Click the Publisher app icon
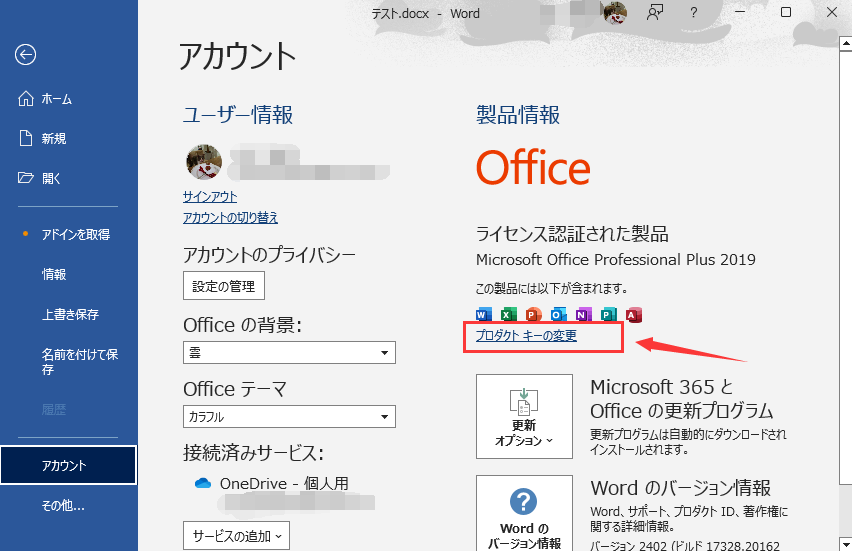The width and height of the screenshot is (852, 551). [609, 314]
